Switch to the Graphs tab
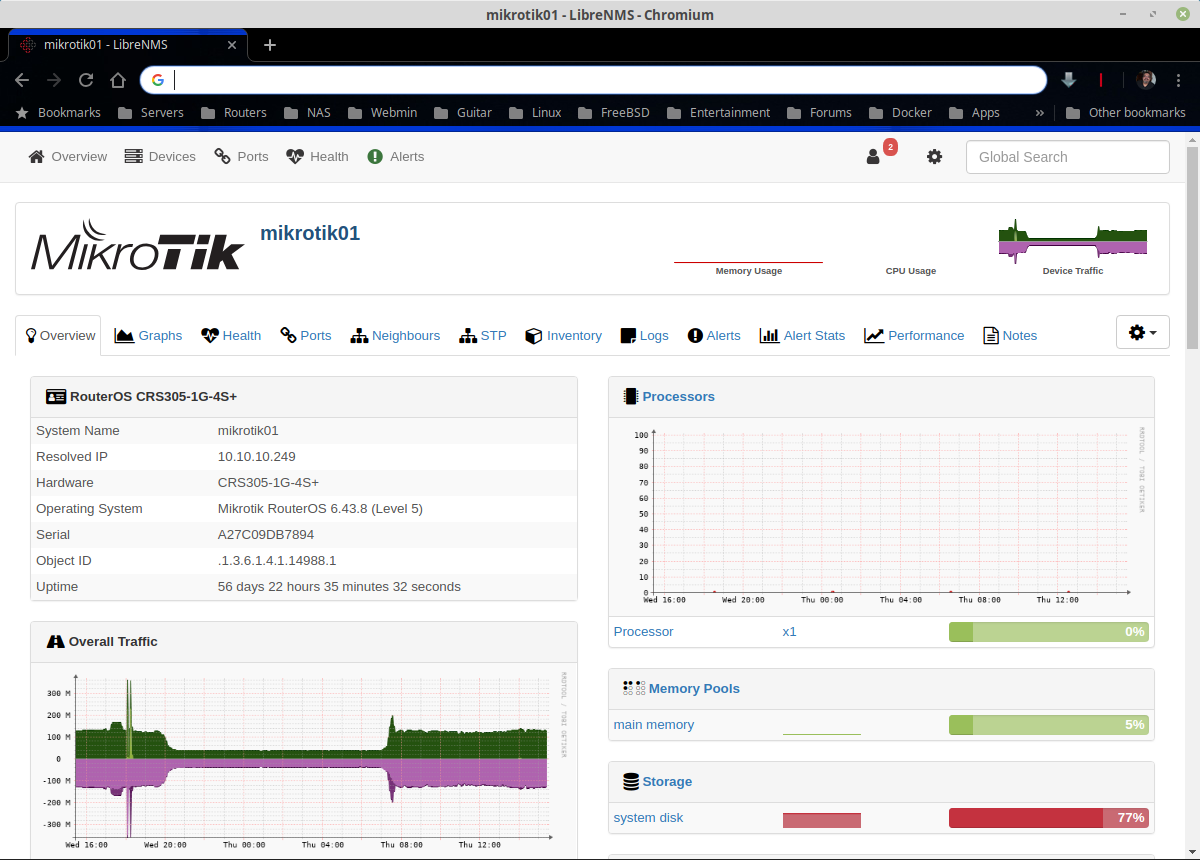This screenshot has width=1200, height=860. [x=148, y=336]
